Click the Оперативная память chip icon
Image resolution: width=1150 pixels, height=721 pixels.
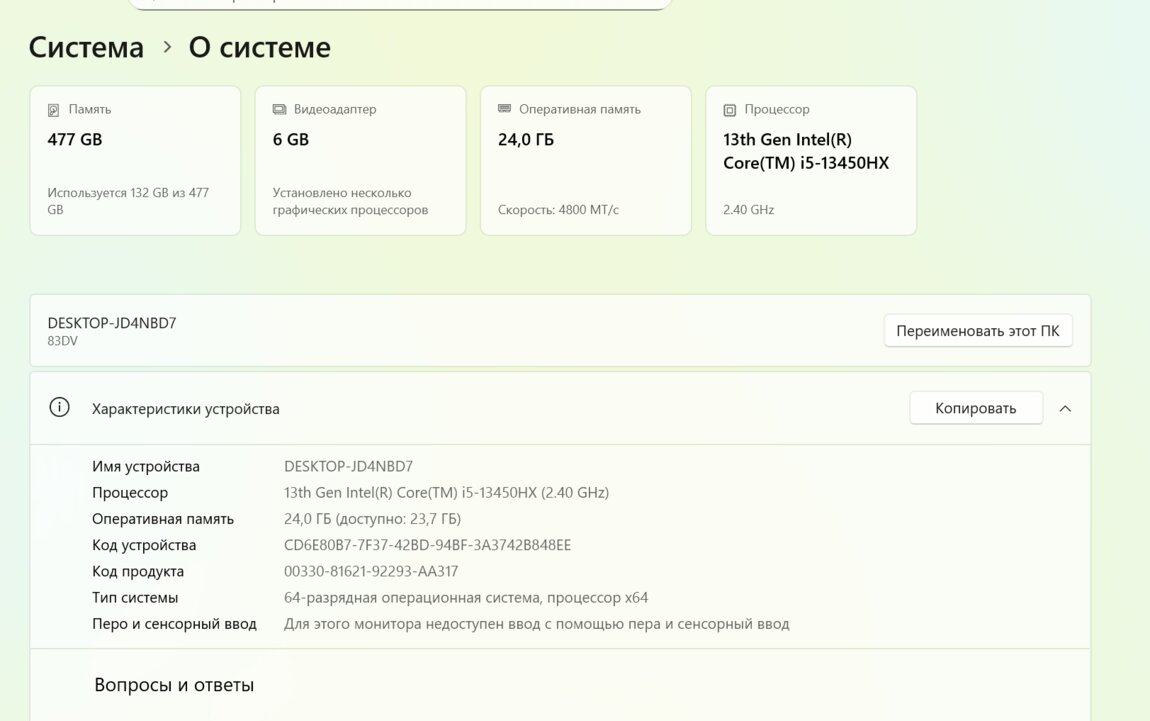(504, 109)
